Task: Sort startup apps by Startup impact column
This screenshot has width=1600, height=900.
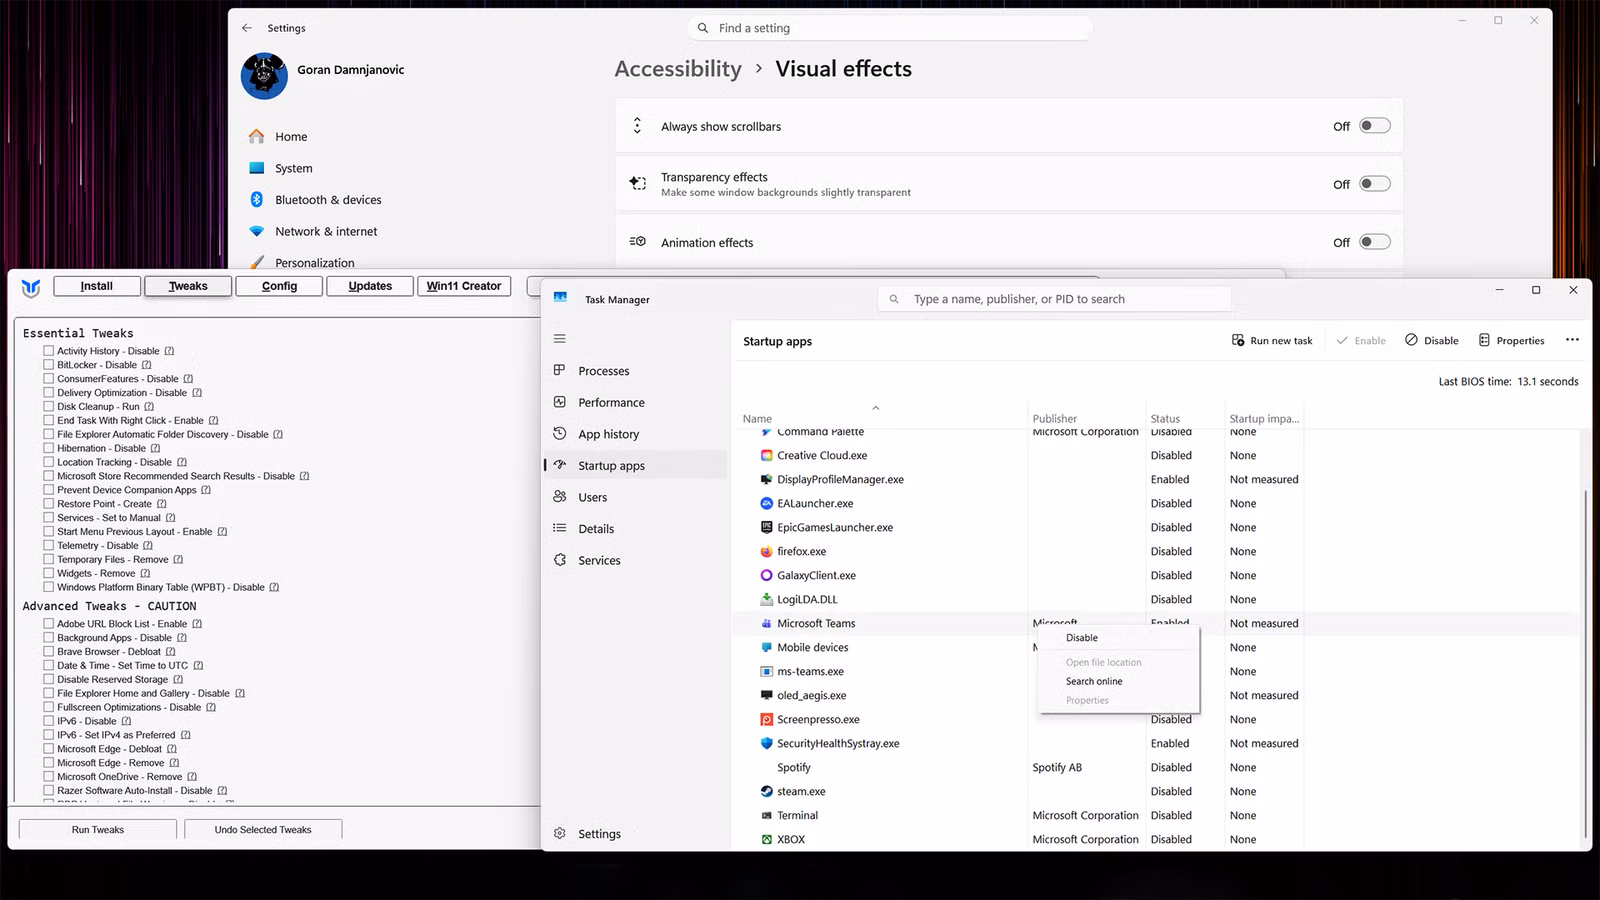Action: point(1264,419)
